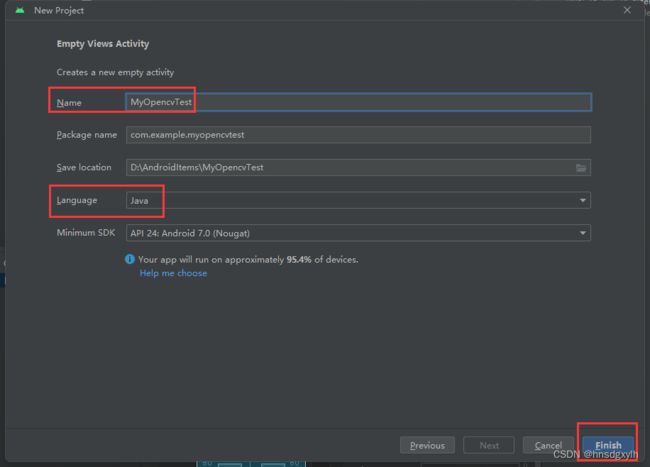Click the Android Studio icon in title bar

tap(20, 10)
